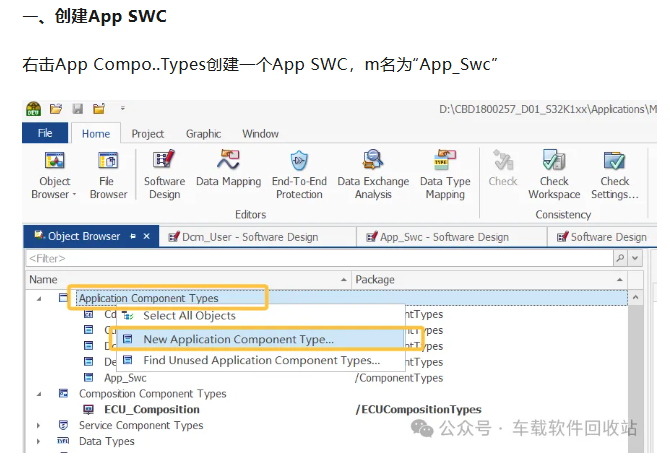Screen dimensions: 670x462
Task: Collapse Application Component Types node
Action: (39, 299)
